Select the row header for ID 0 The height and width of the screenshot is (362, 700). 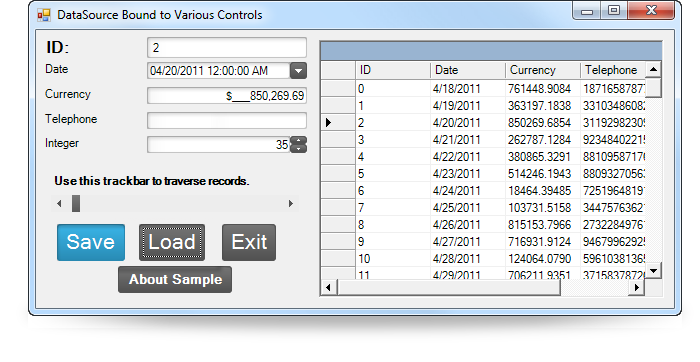[338, 88]
